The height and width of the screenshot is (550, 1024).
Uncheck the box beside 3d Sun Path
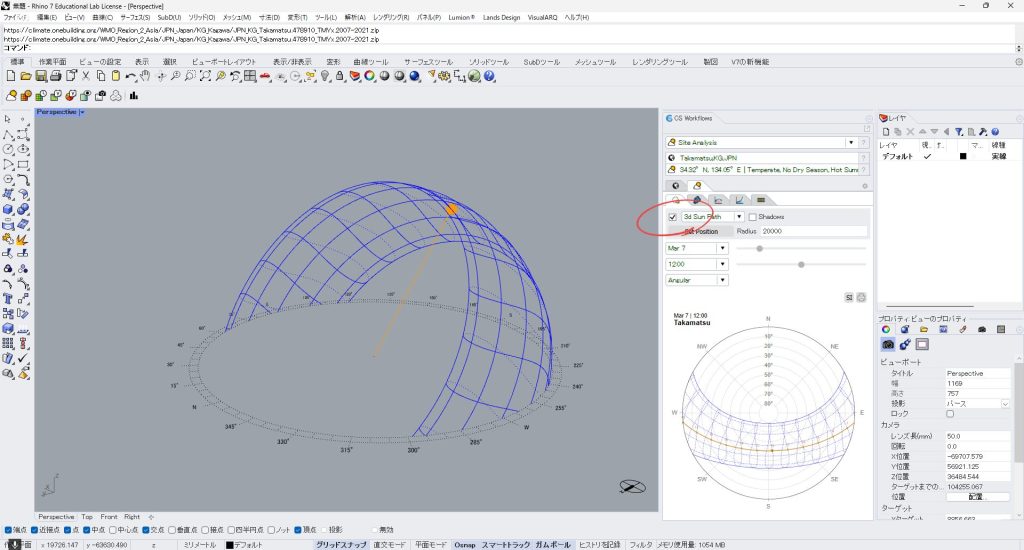click(672, 217)
